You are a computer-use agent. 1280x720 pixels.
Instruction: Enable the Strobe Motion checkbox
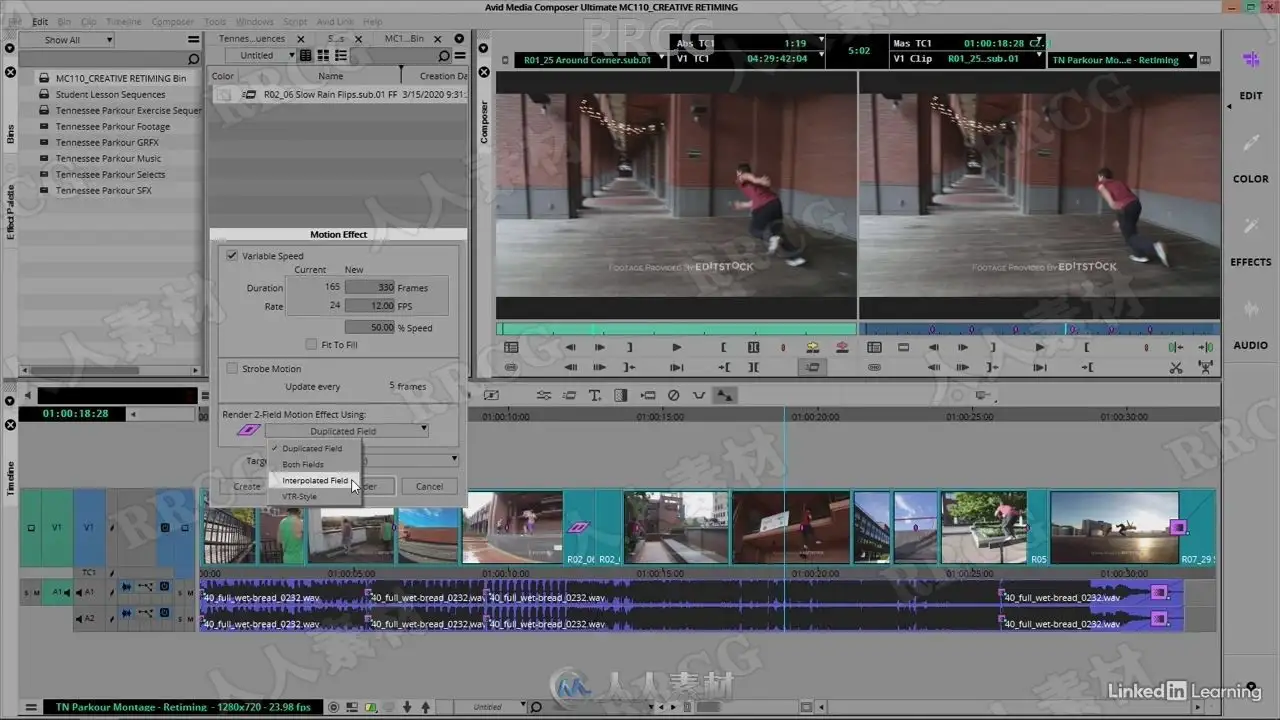[x=232, y=369]
